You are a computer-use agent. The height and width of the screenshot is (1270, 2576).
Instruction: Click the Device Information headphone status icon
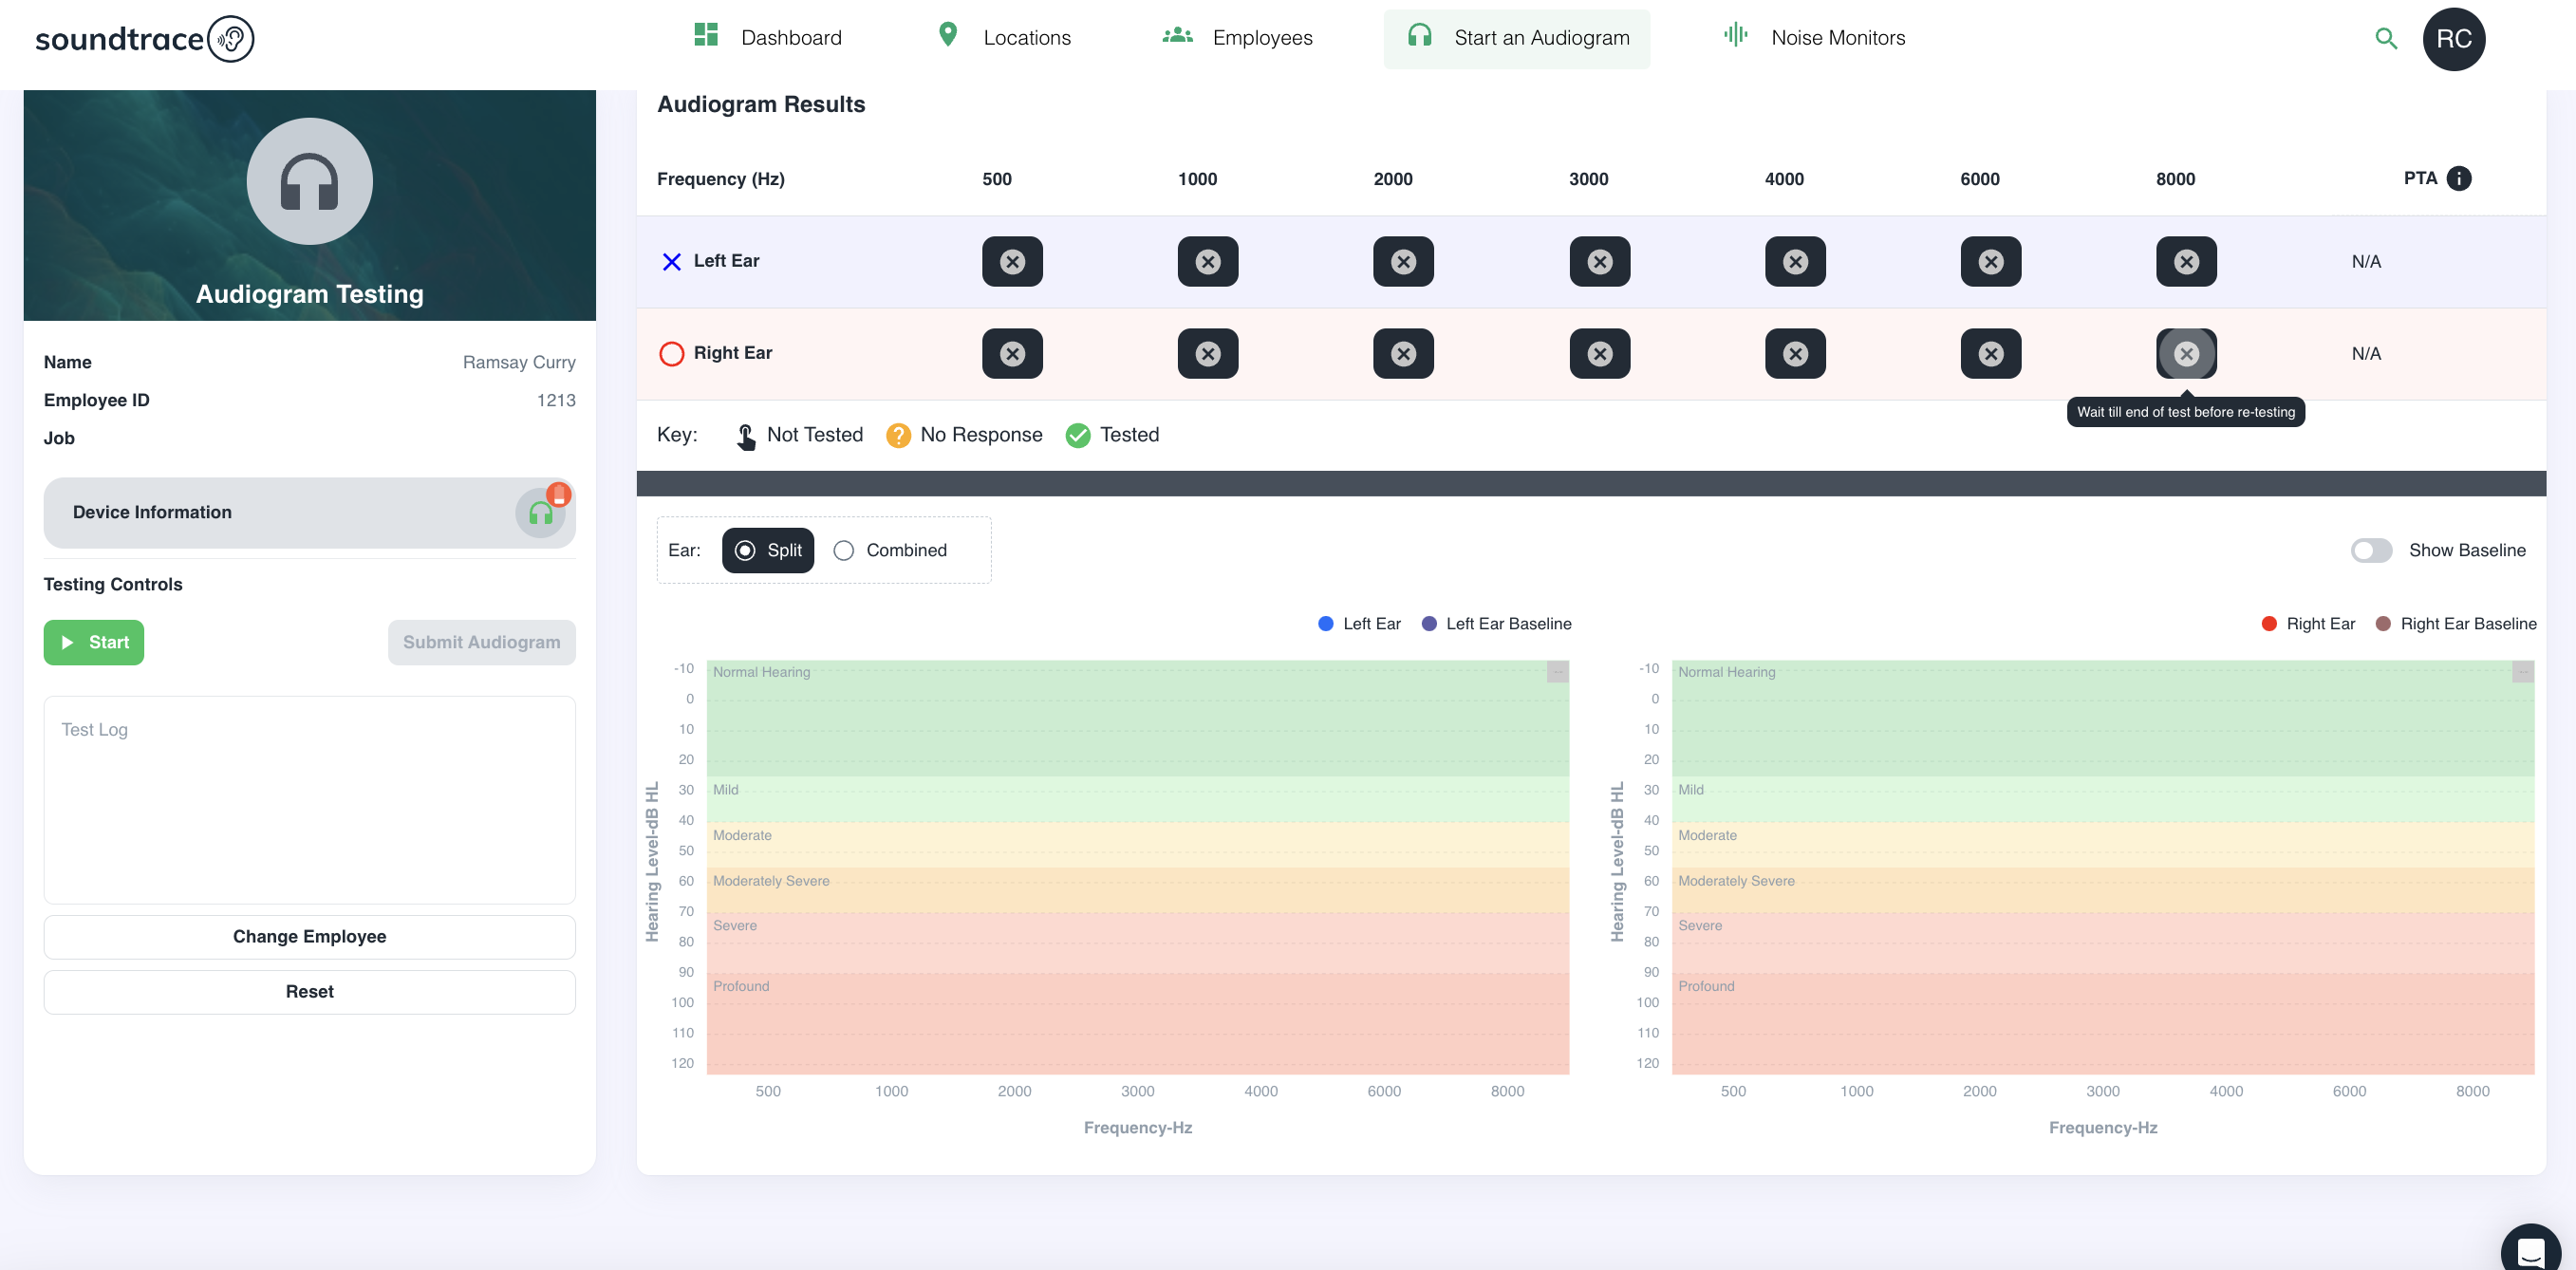541,512
